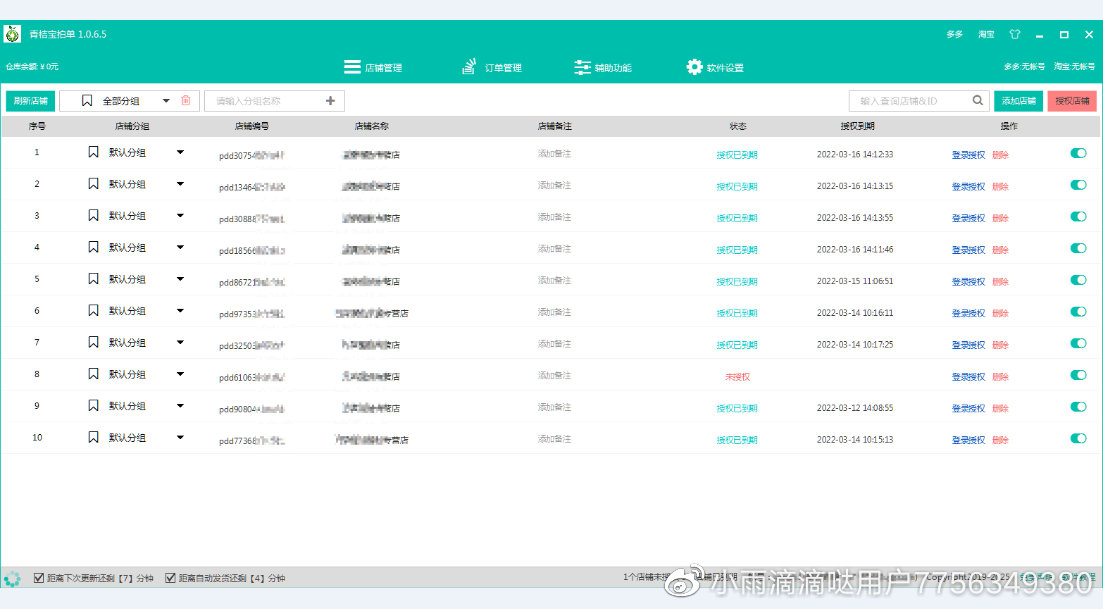Click the trash icon beside the group dropdown
Viewport: 1103px width, 609px height.
click(x=188, y=100)
